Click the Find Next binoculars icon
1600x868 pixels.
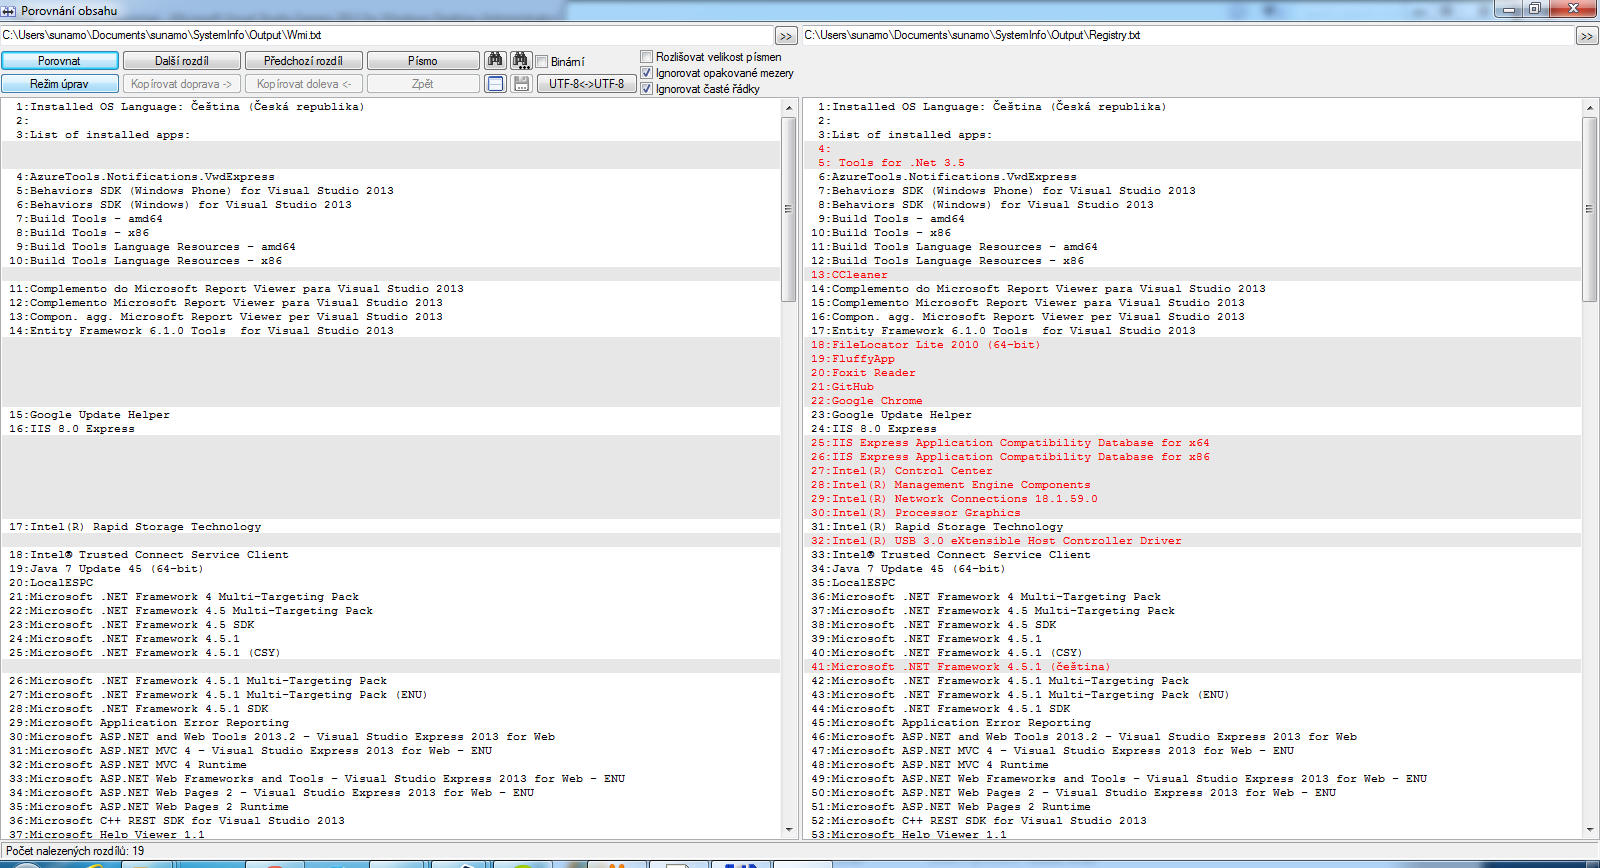(521, 60)
